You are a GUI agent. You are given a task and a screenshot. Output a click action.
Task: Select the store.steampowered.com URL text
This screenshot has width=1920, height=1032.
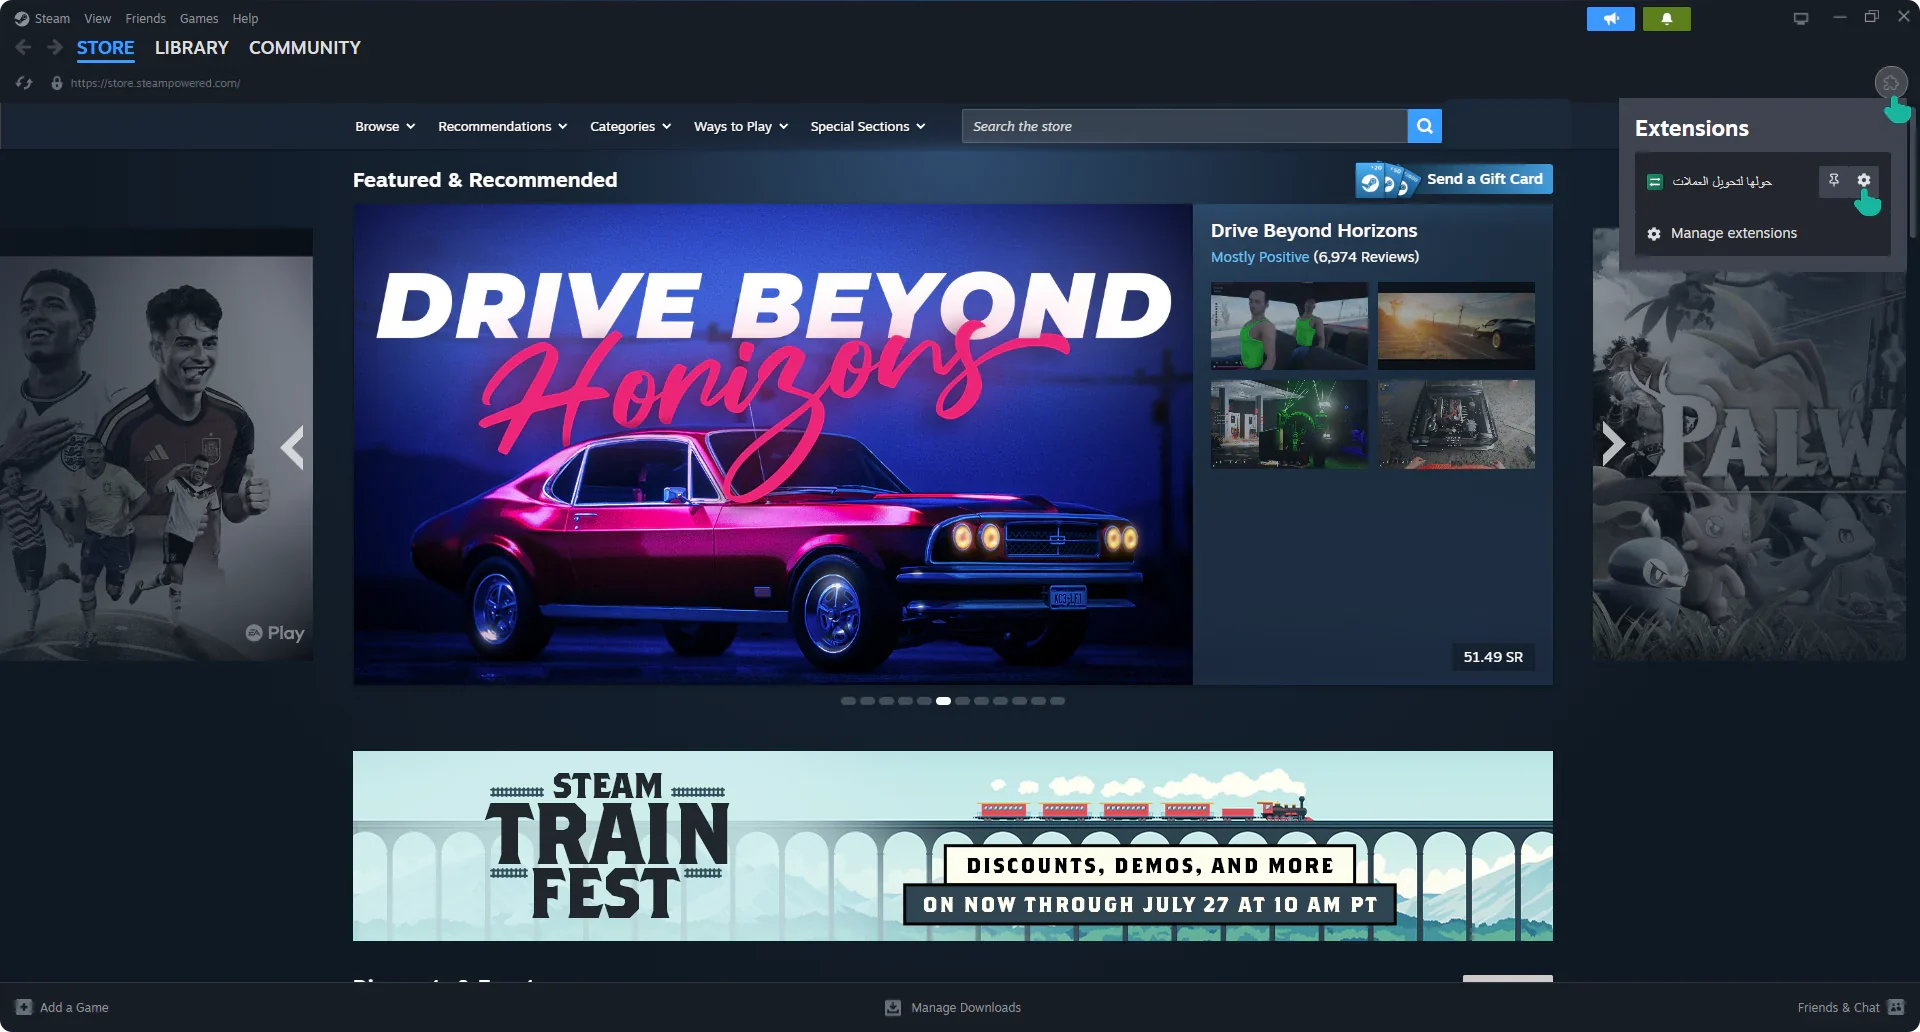[x=155, y=83]
